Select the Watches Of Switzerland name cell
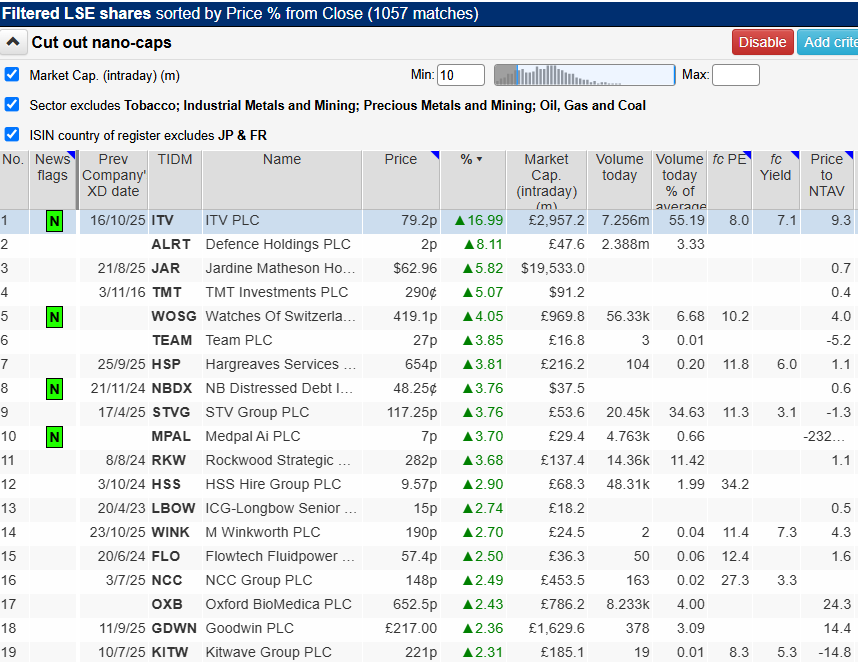Image resolution: width=858 pixels, height=662 pixels. [x=282, y=317]
